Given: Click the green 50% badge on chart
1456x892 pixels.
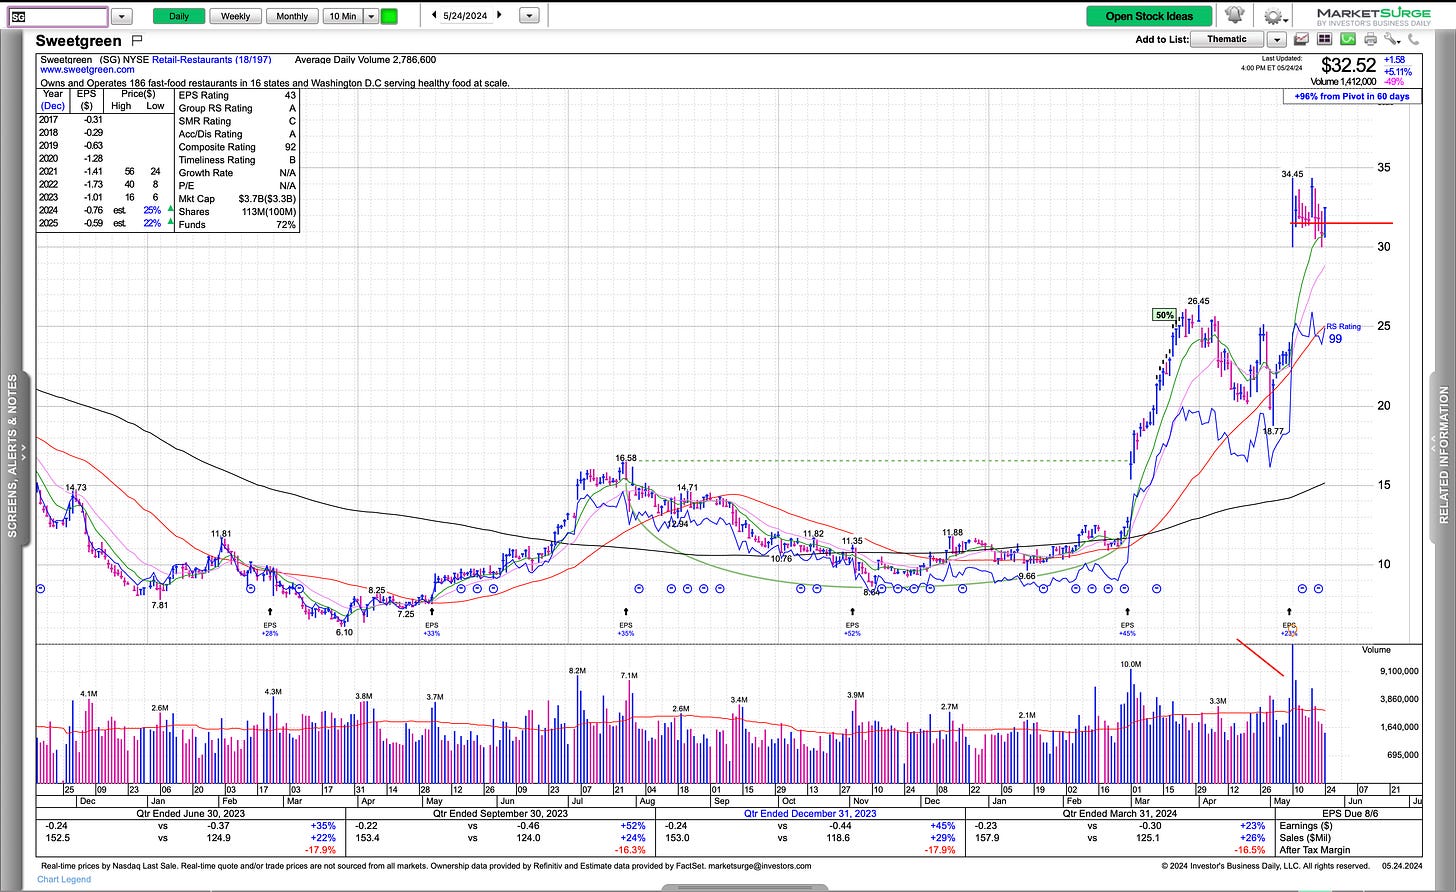Looking at the screenshot, I should point(1164,314).
